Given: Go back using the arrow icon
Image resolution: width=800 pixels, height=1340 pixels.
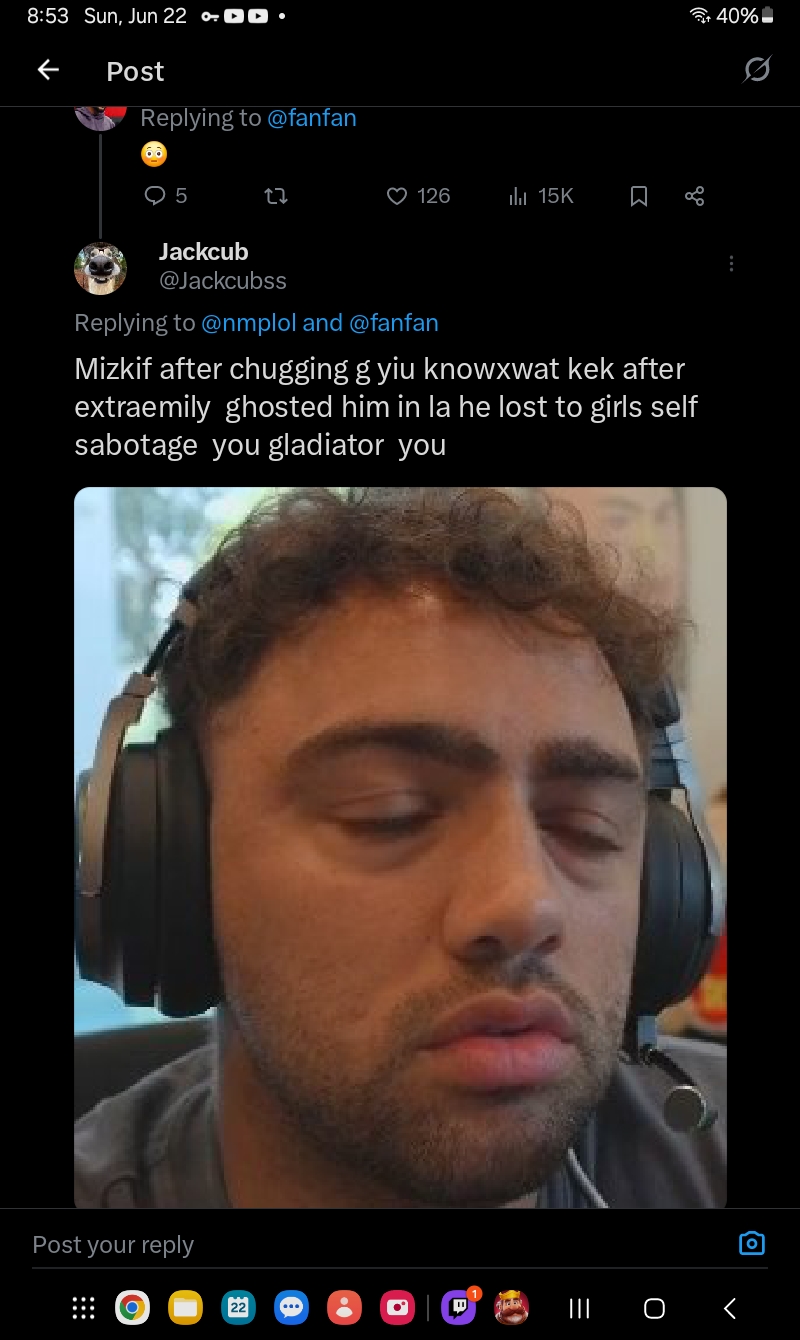Looking at the screenshot, I should 48,70.
